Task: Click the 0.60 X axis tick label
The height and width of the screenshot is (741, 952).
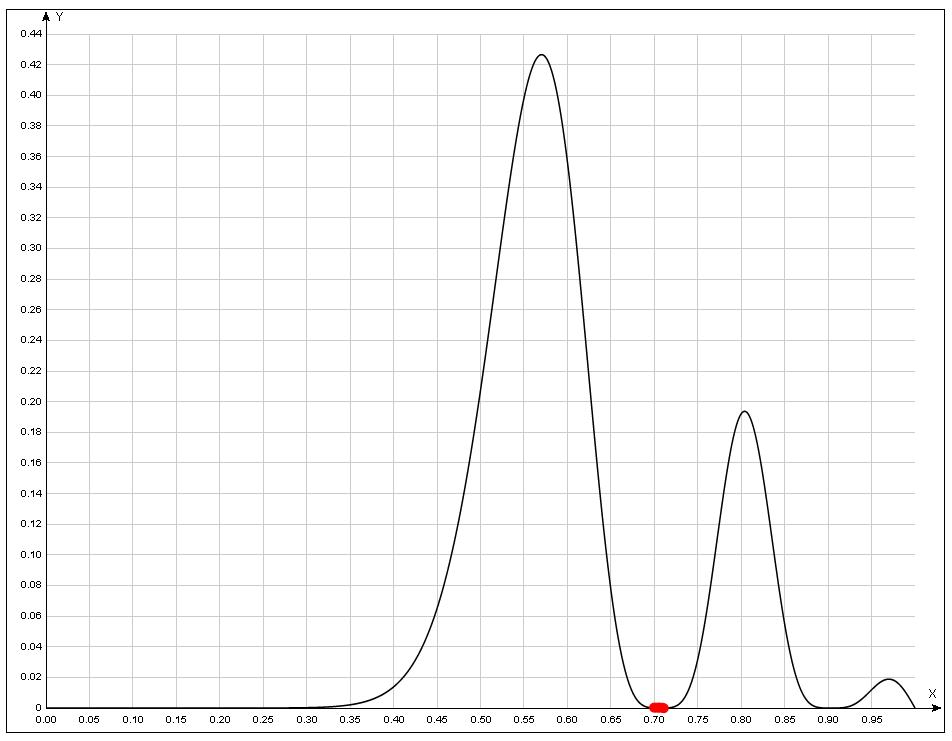Action: [568, 719]
